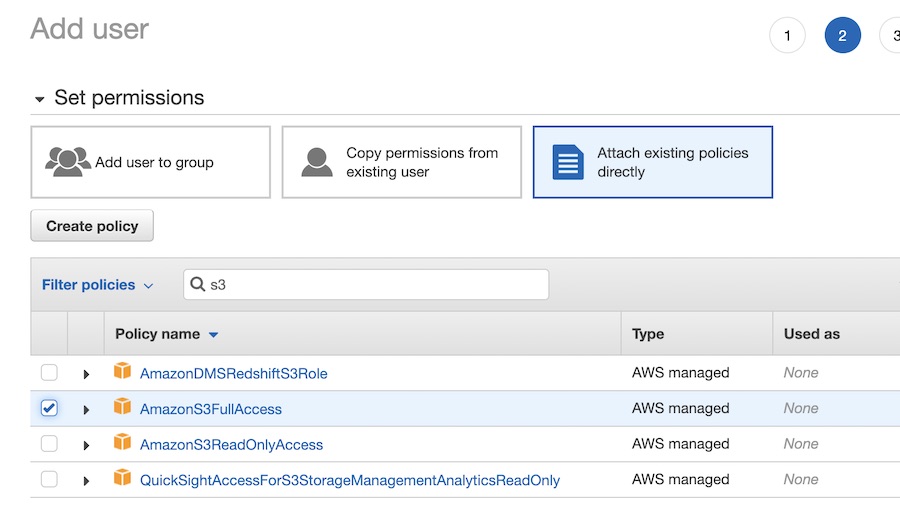Select Attach existing policies directly

tap(653, 162)
